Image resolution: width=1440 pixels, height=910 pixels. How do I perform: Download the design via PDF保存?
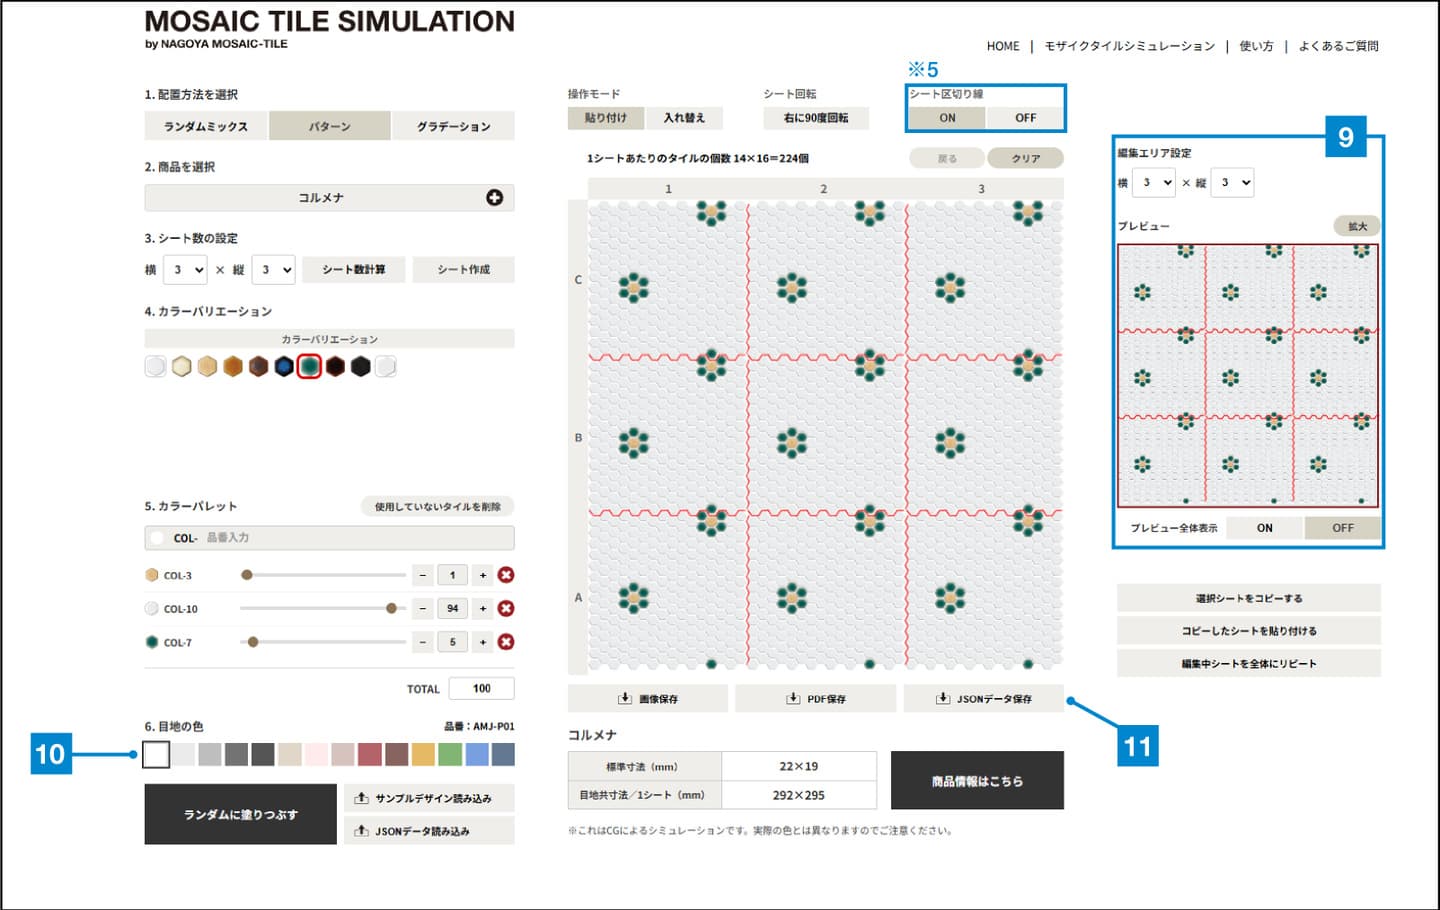point(816,699)
